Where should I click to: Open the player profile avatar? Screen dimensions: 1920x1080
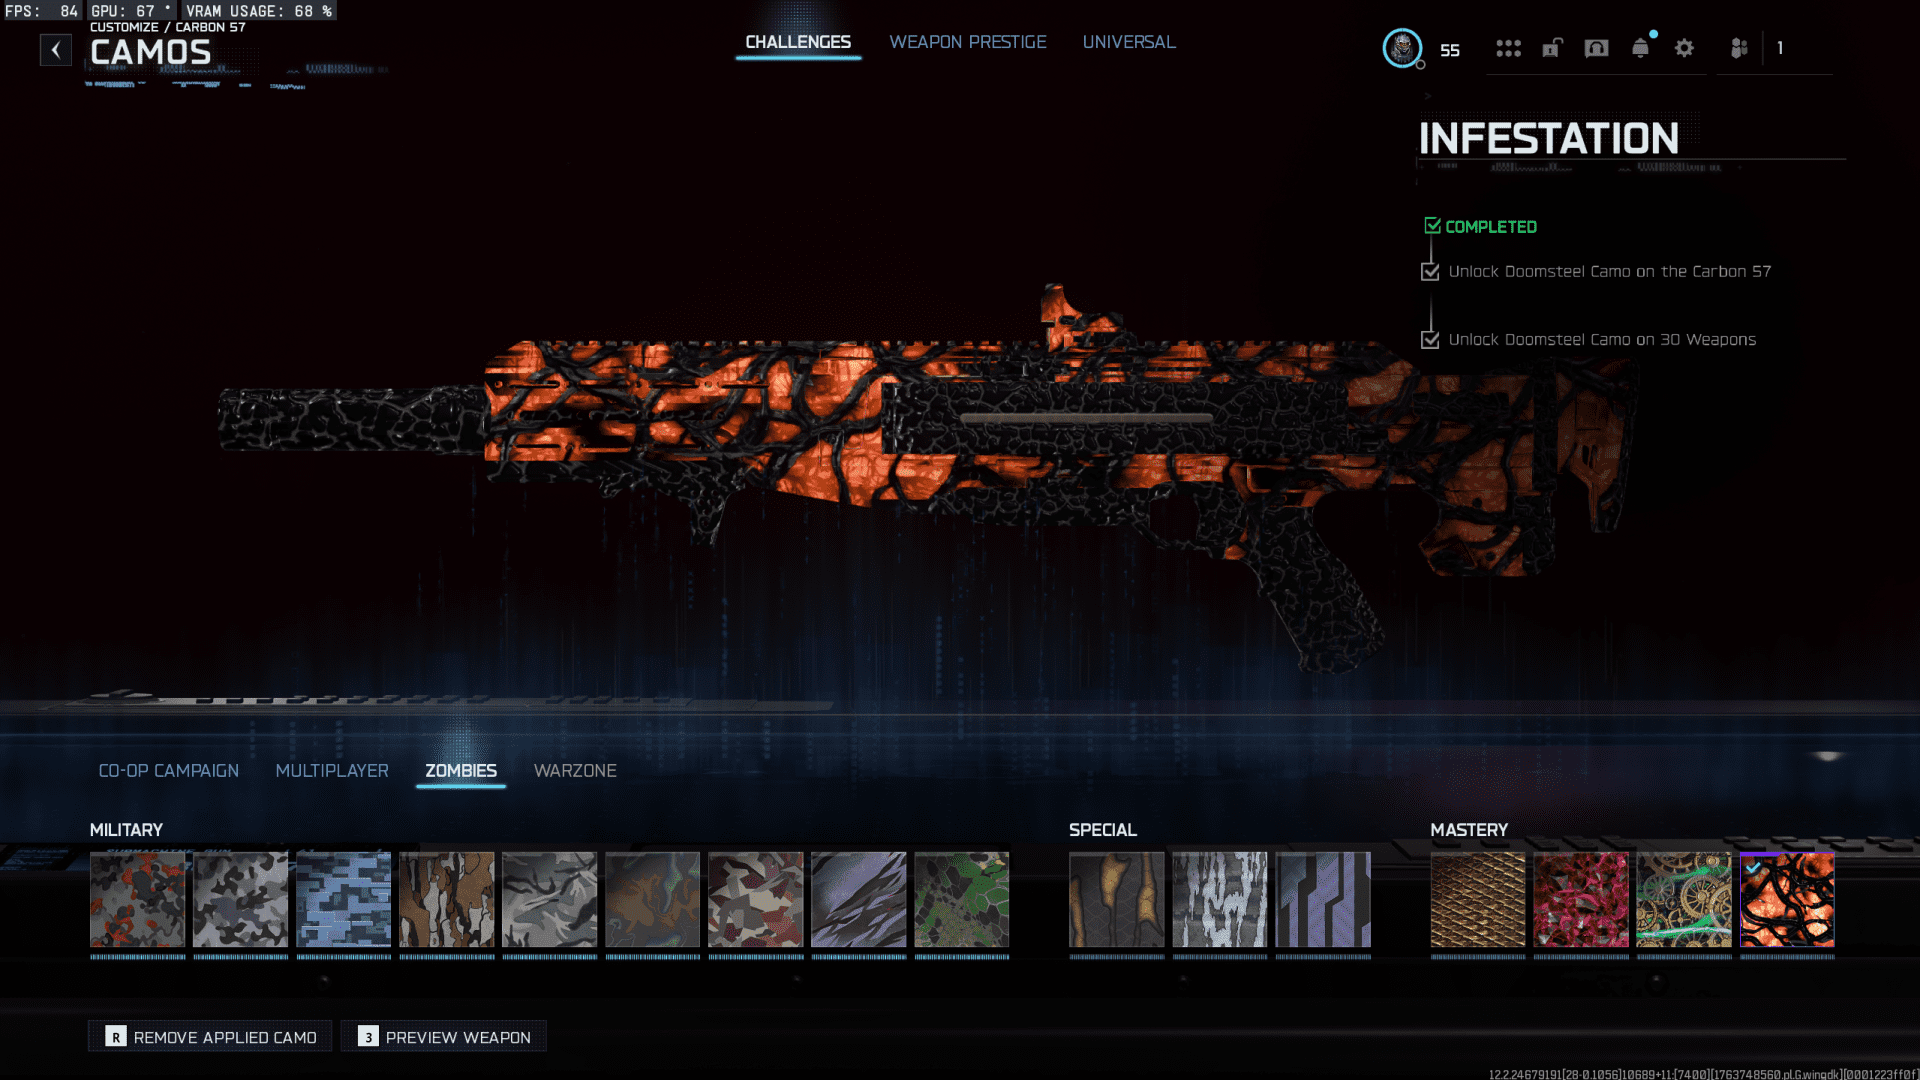click(x=1402, y=48)
